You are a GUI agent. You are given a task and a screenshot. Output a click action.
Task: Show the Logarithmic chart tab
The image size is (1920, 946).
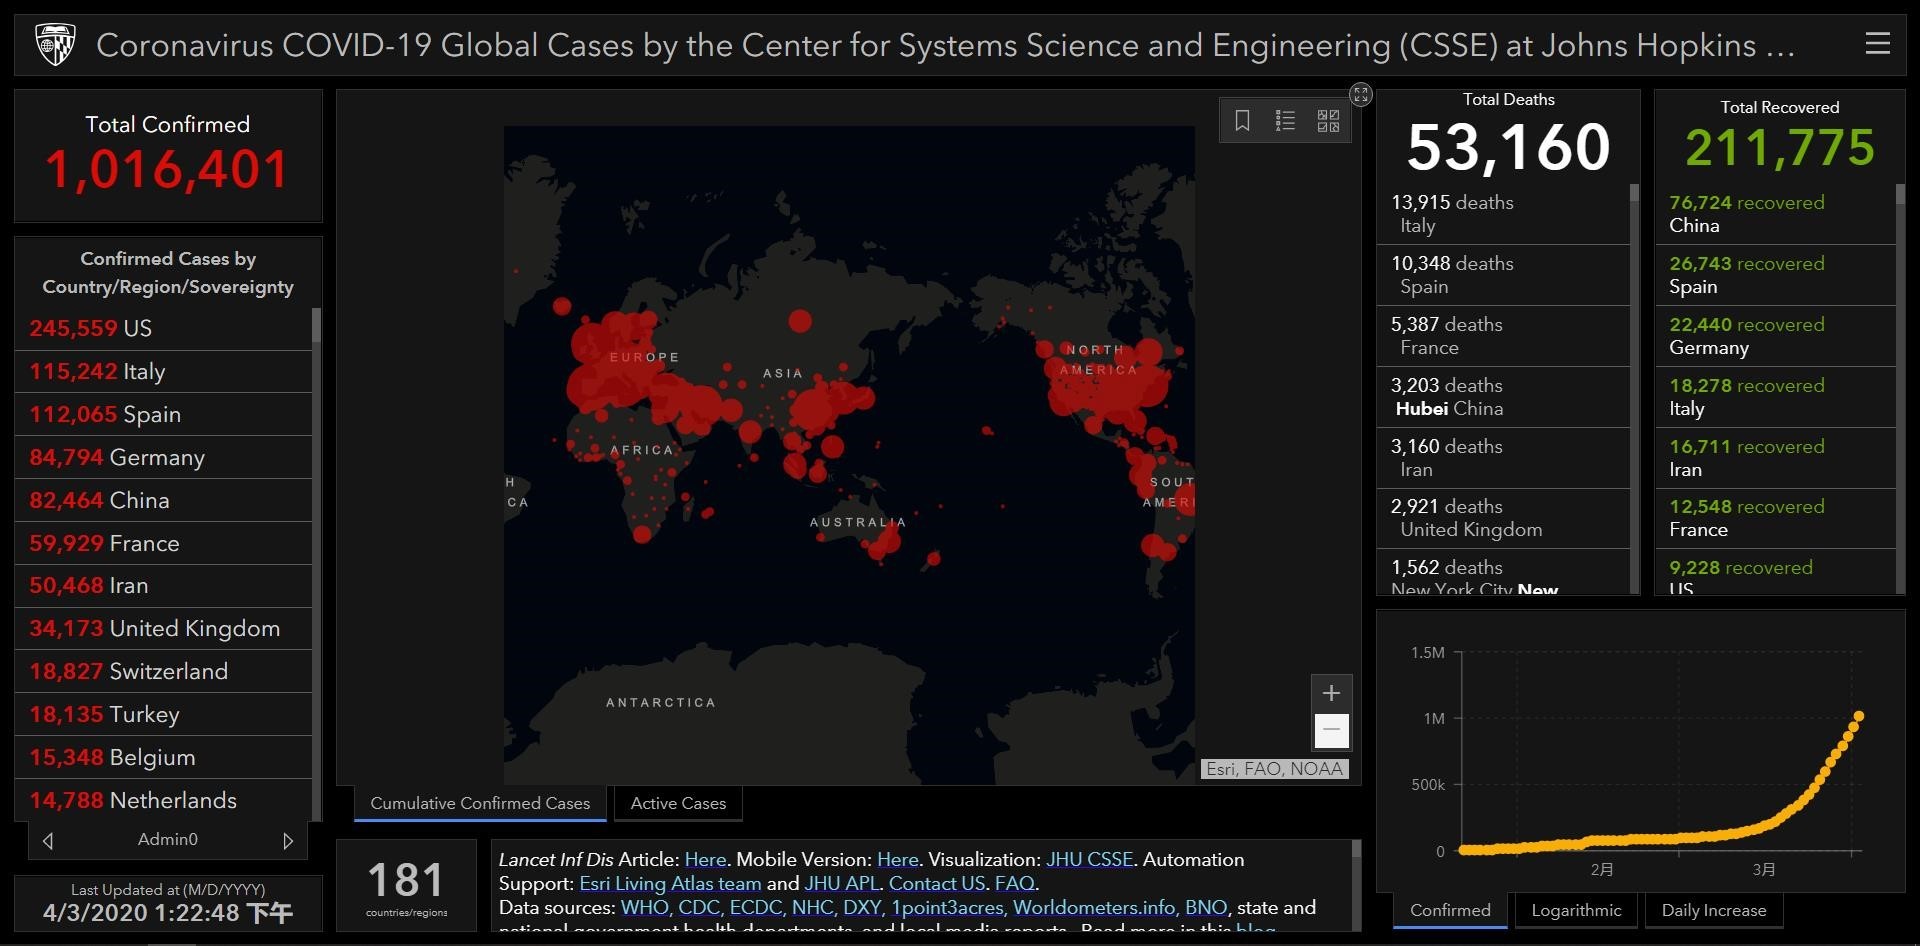pos(1576,910)
